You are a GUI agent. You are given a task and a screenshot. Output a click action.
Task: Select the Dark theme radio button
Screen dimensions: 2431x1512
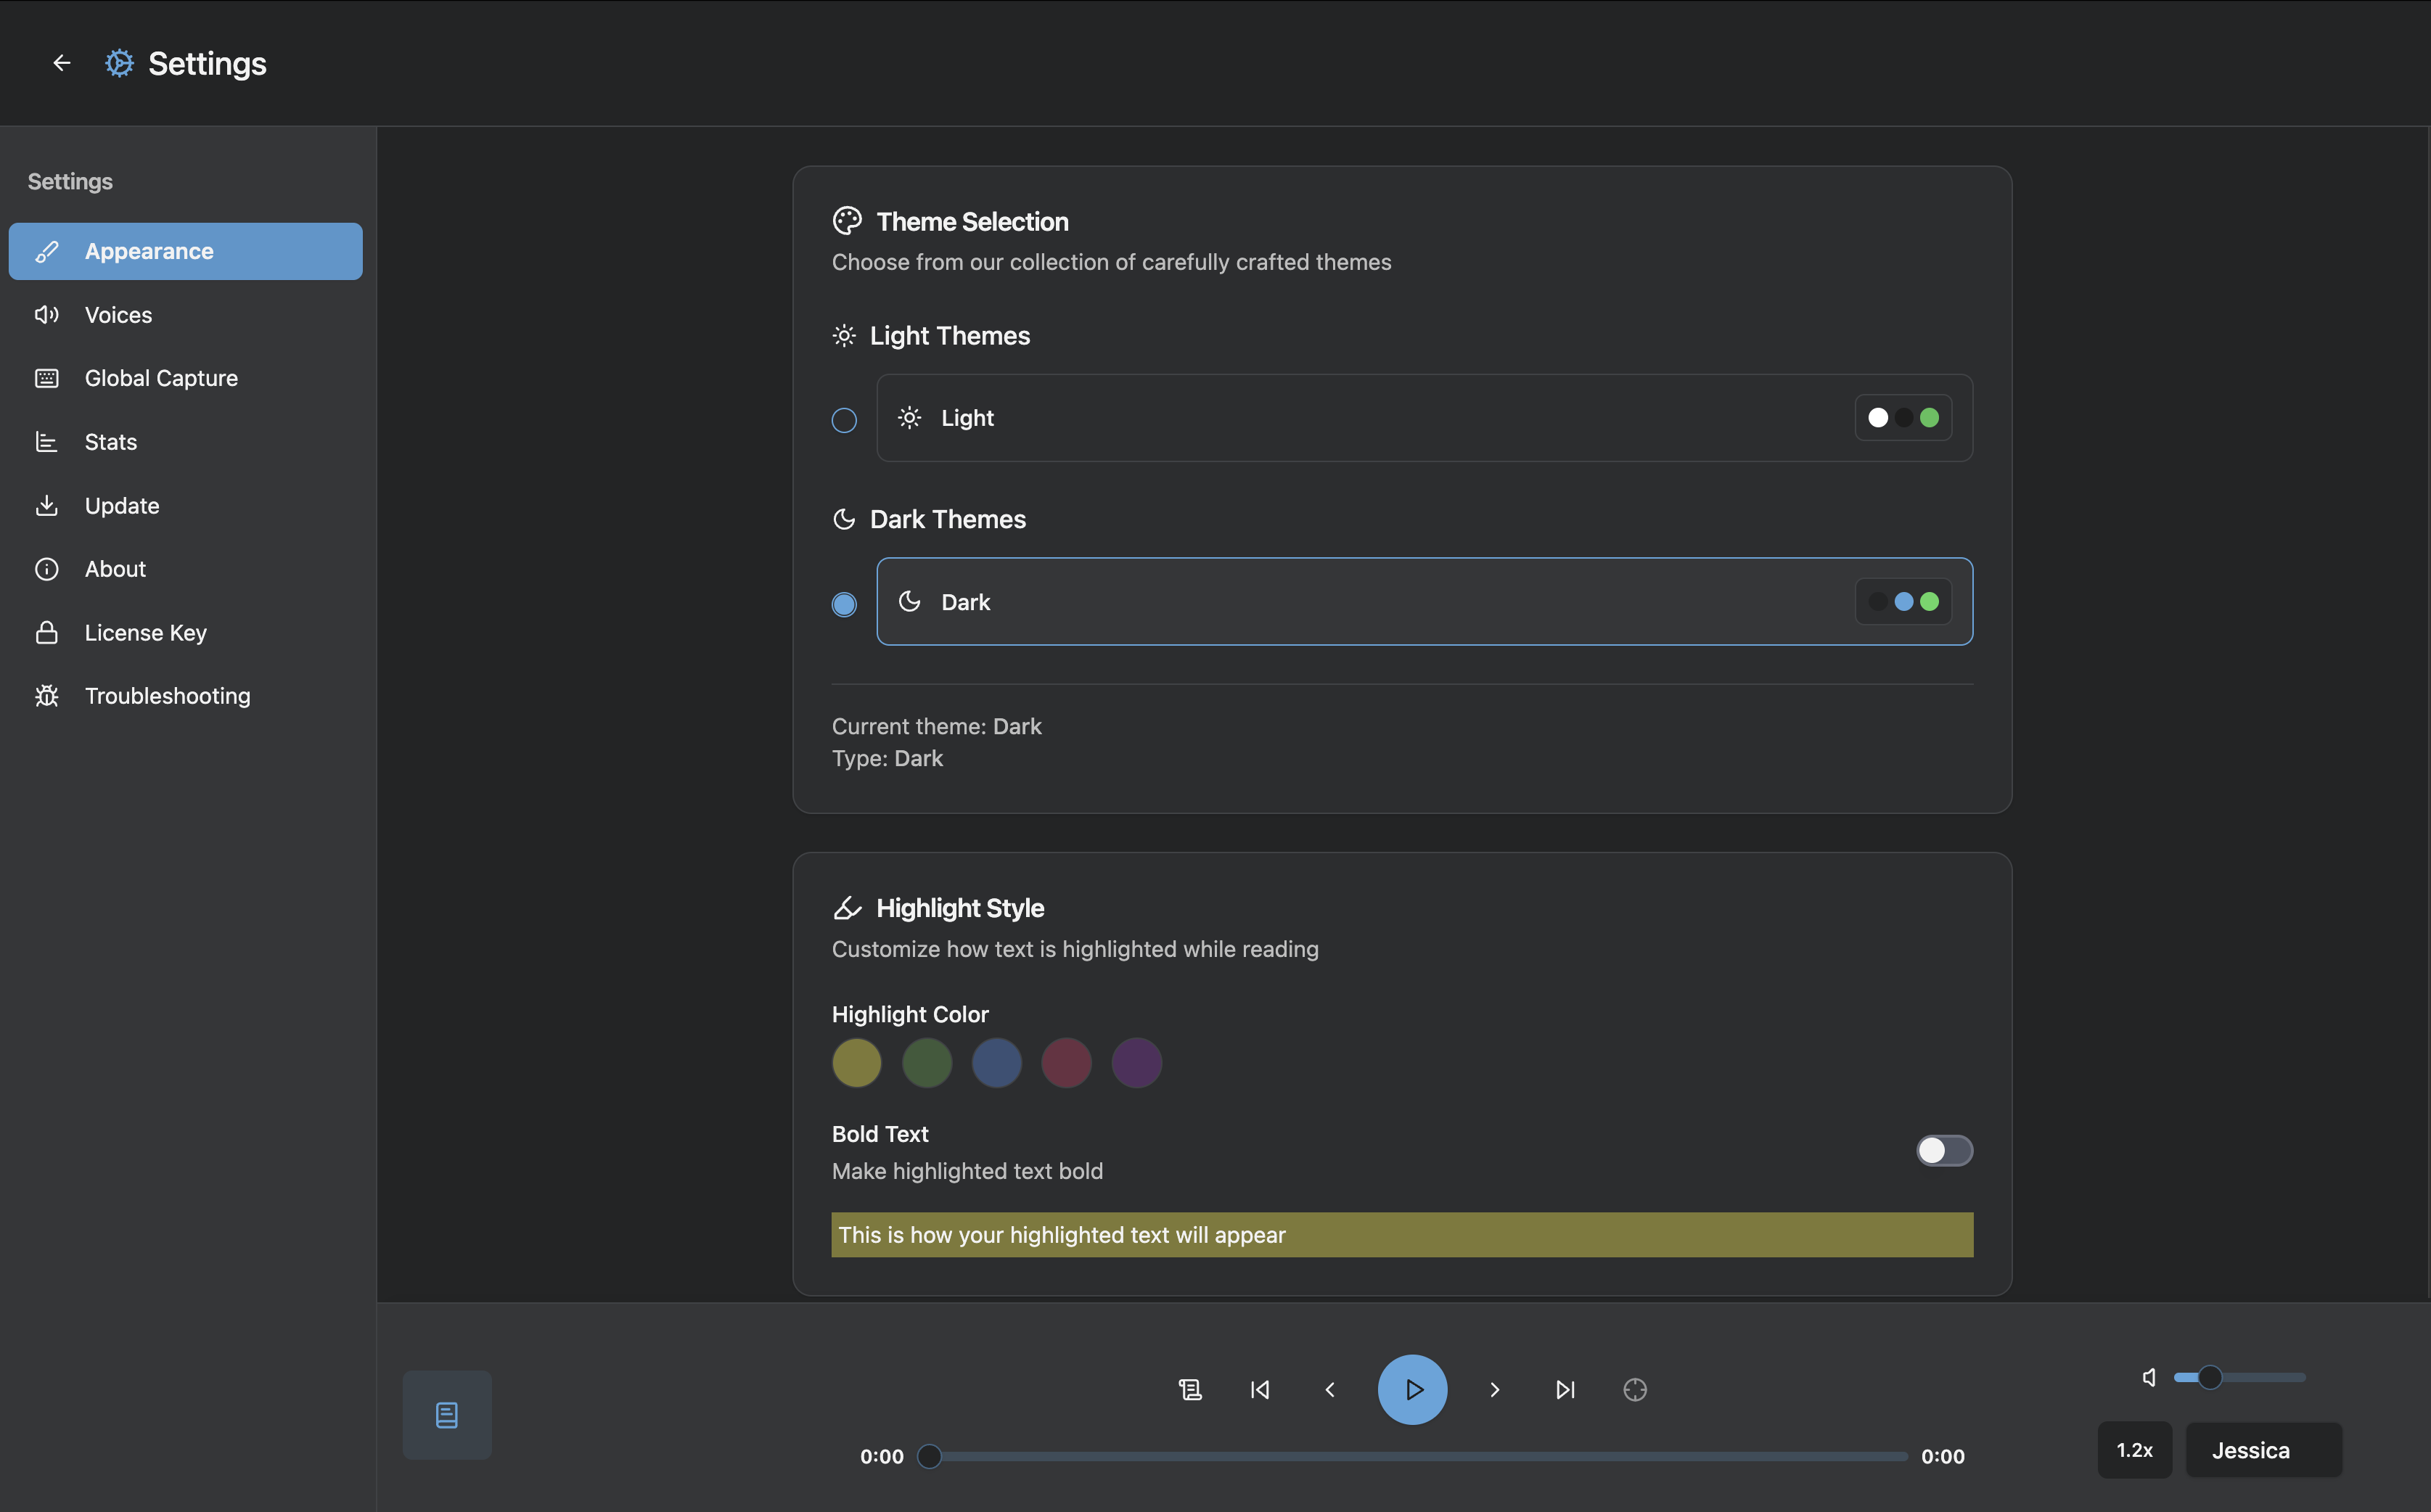[x=844, y=604]
